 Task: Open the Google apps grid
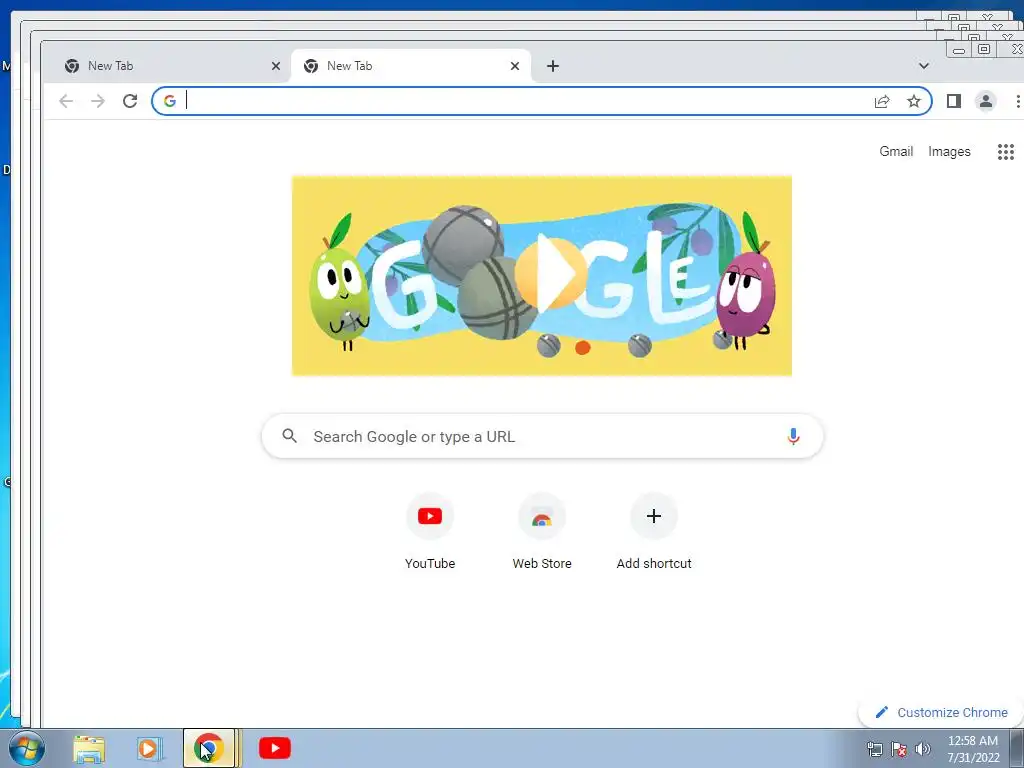[x=1006, y=152]
